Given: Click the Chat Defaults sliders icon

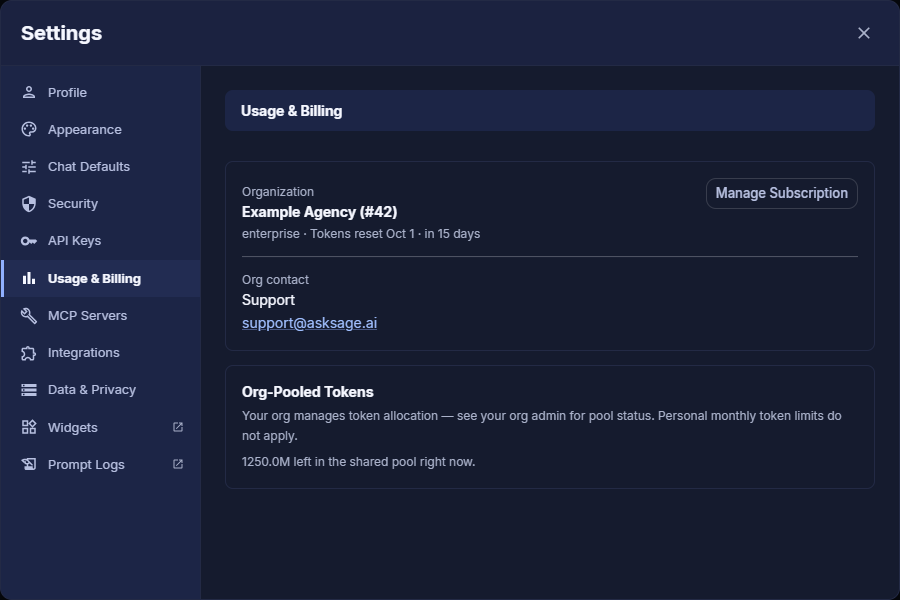Looking at the screenshot, I should pyautogui.click(x=29, y=167).
